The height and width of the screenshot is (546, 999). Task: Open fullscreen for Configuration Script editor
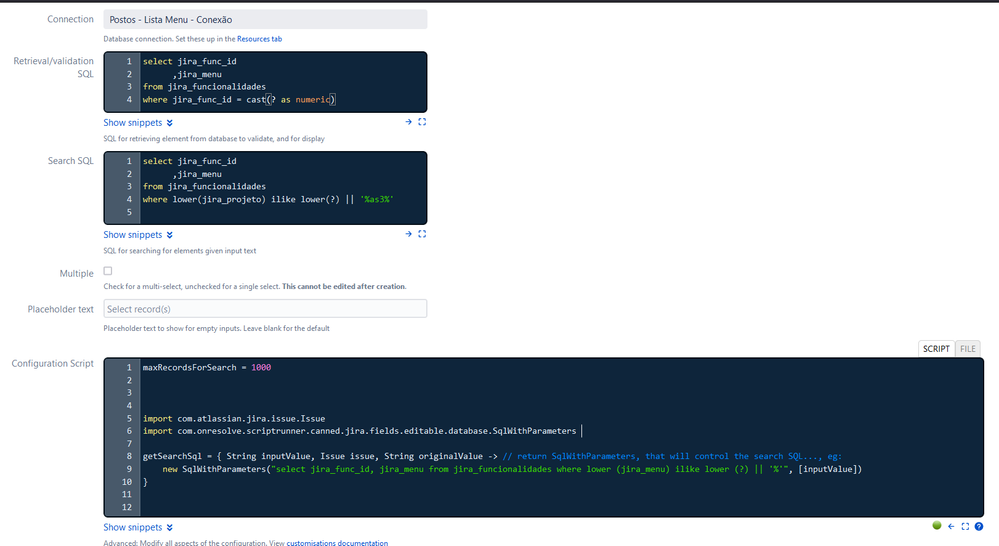[965, 526]
